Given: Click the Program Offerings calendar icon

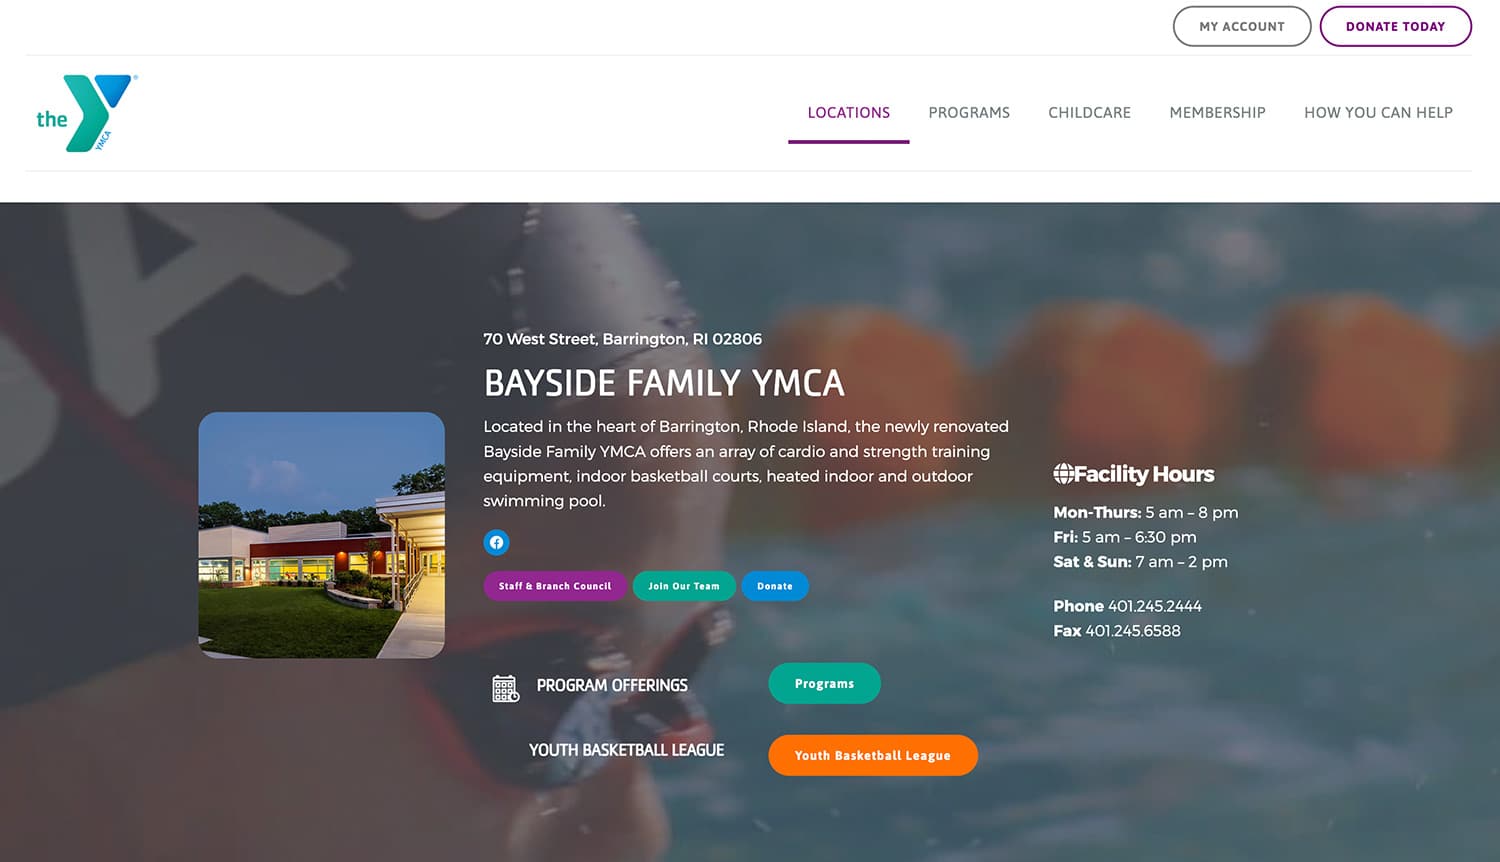Looking at the screenshot, I should pyautogui.click(x=506, y=688).
